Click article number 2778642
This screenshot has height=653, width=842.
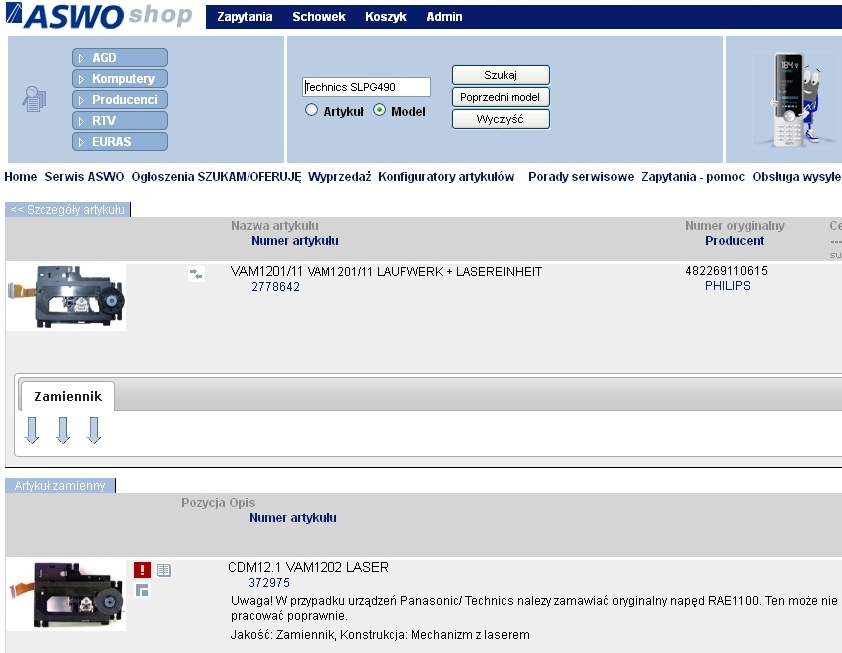pos(275,287)
